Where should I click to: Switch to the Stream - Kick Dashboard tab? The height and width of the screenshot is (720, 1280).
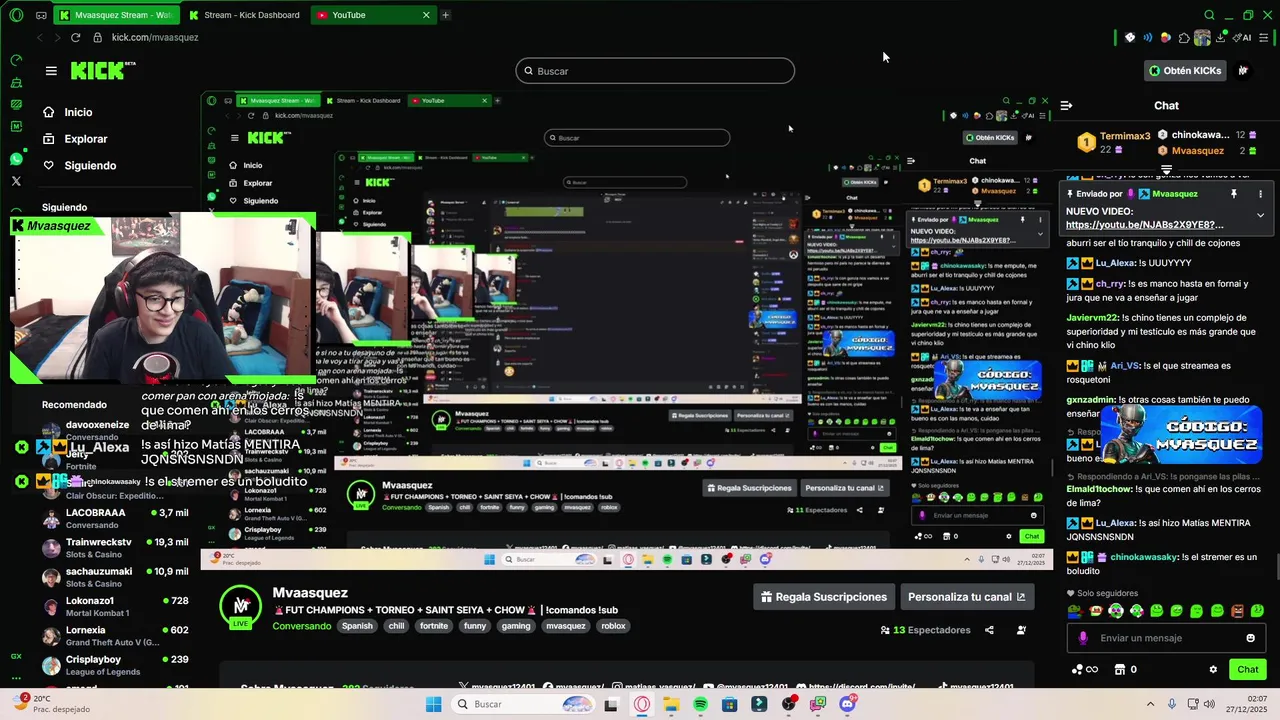coord(246,15)
